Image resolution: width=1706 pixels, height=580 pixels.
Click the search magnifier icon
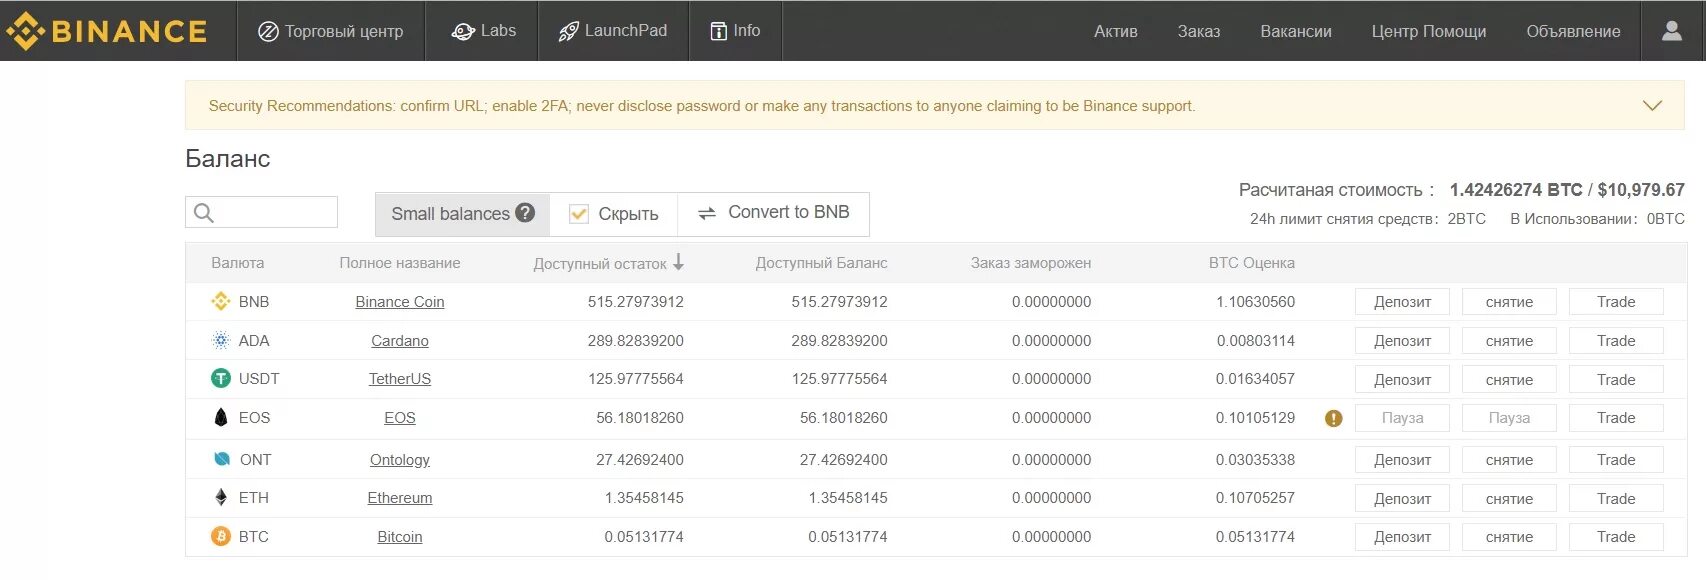[x=204, y=212]
